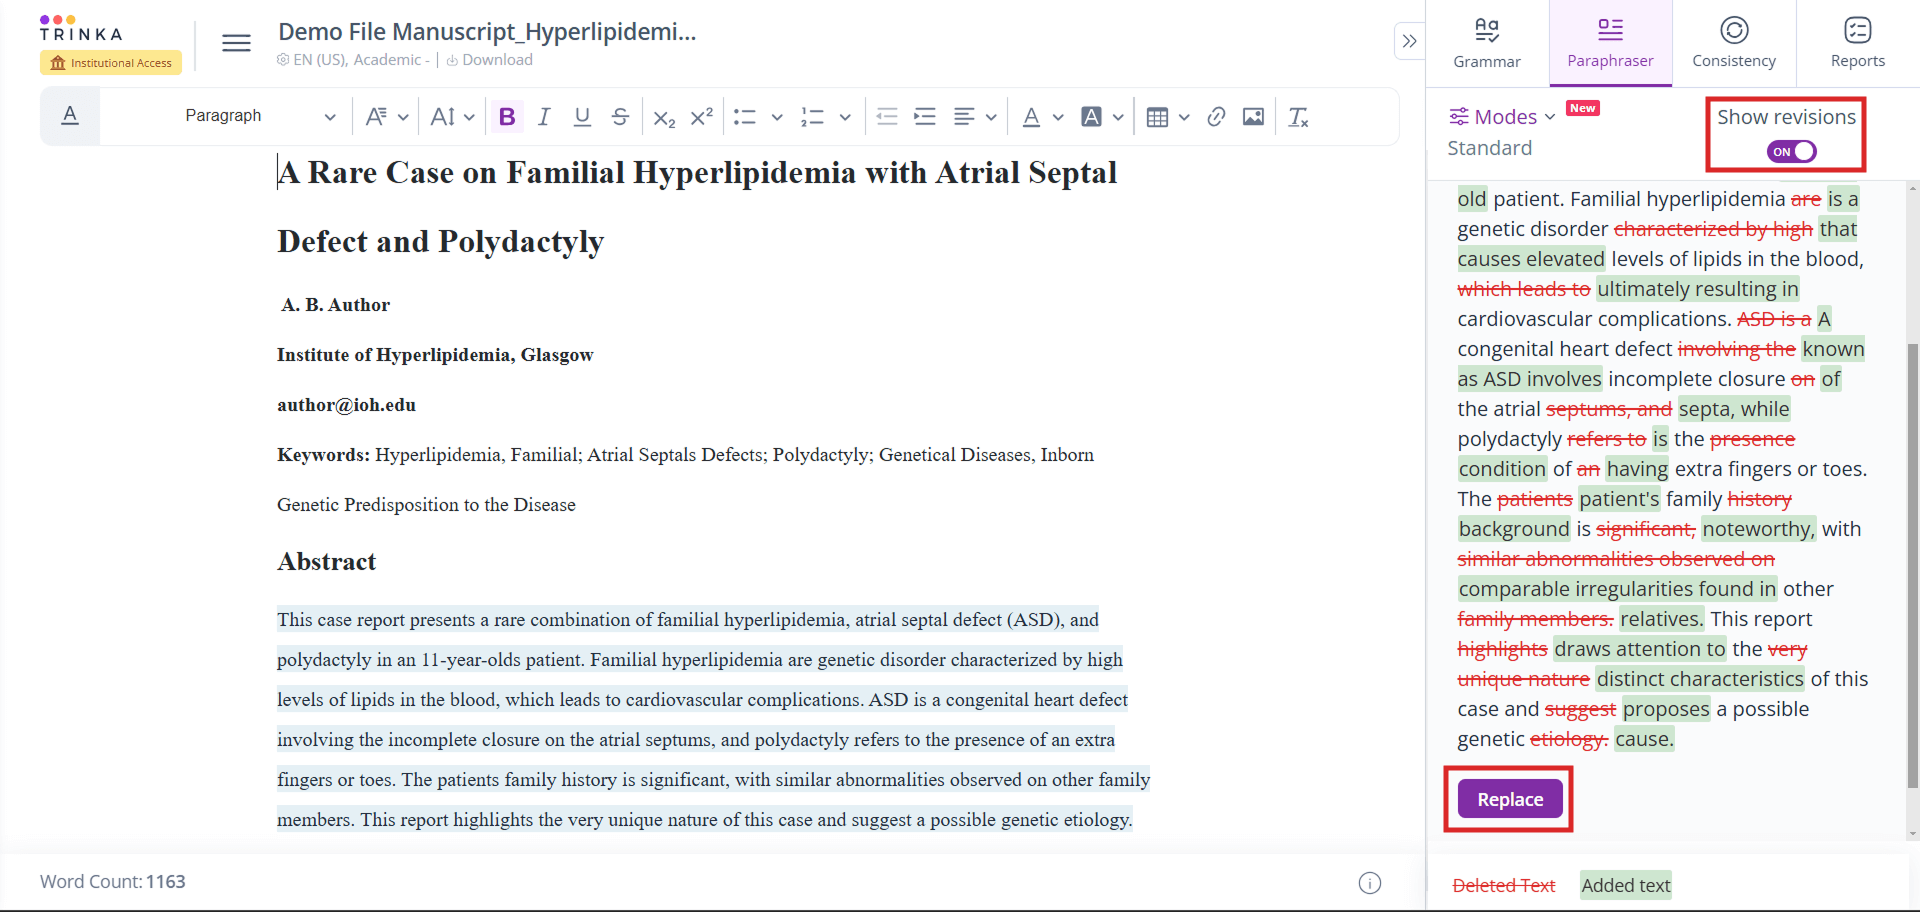Open the hamburger menu
This screenshot has height=912, width=1920.
point(236,43)
